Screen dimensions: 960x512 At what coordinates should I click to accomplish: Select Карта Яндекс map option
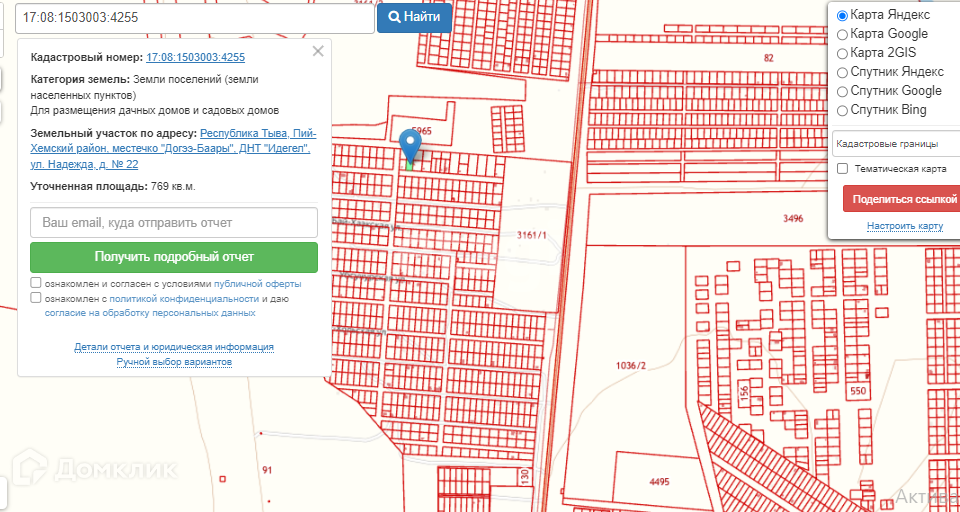click(x=842, y=15)
